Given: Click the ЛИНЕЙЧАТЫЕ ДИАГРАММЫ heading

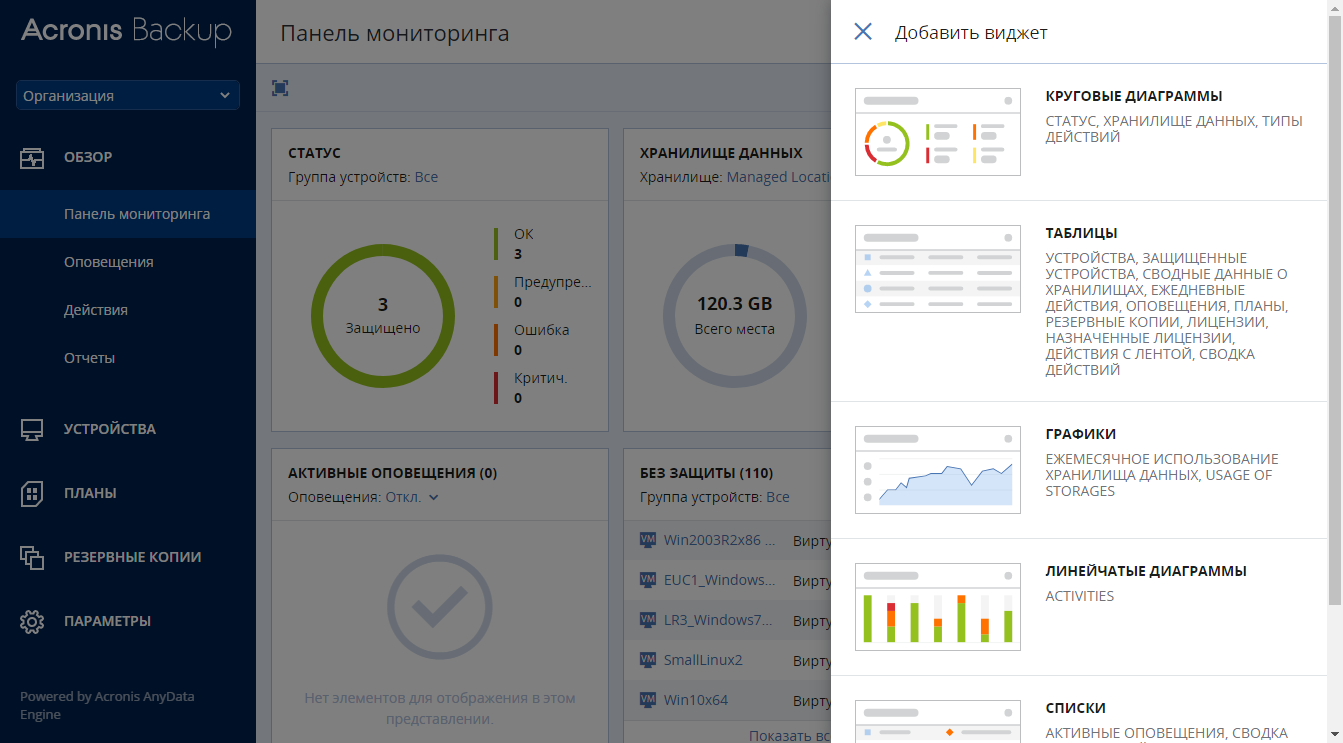Looking at the screenshot, I should tap(1146, 571).
